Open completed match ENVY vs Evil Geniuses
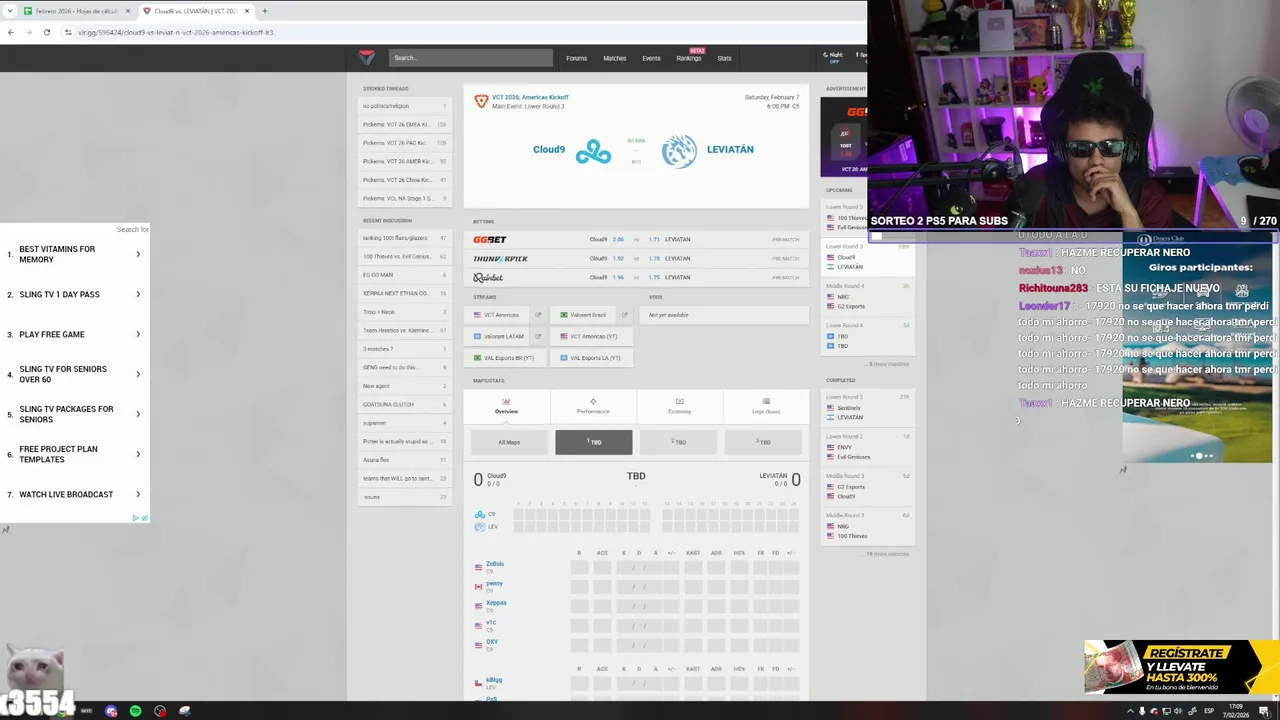1280x720 pixels. 867,447
